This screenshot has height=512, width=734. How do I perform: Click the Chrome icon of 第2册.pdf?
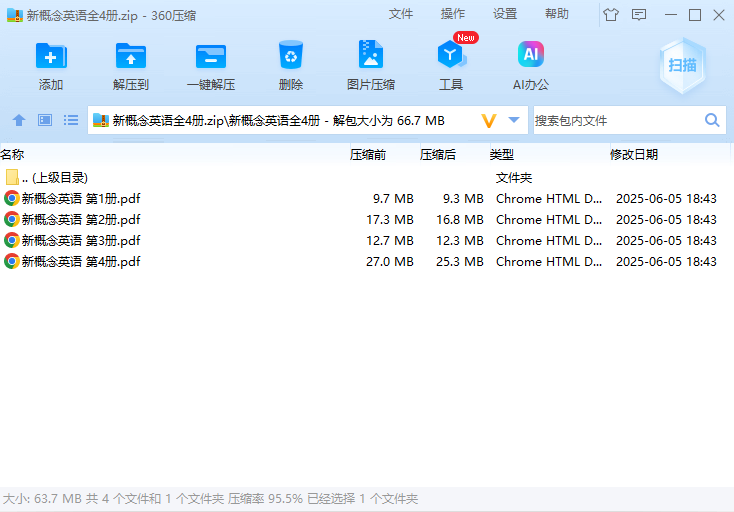[12, 219]
